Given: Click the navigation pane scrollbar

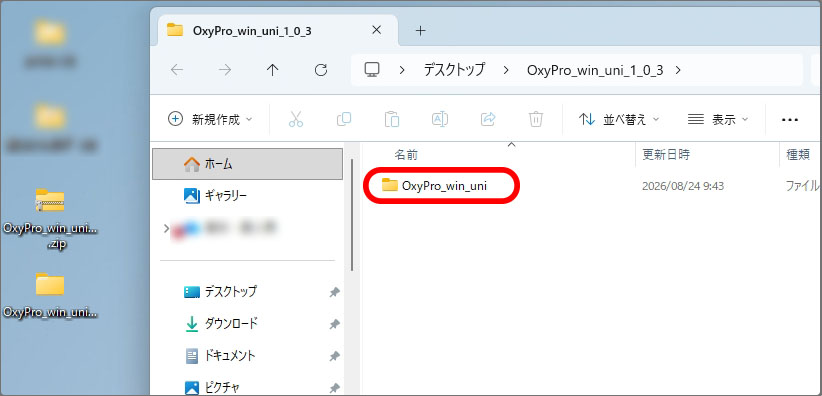Looking at the screenshot, I should tap(352, 215).
